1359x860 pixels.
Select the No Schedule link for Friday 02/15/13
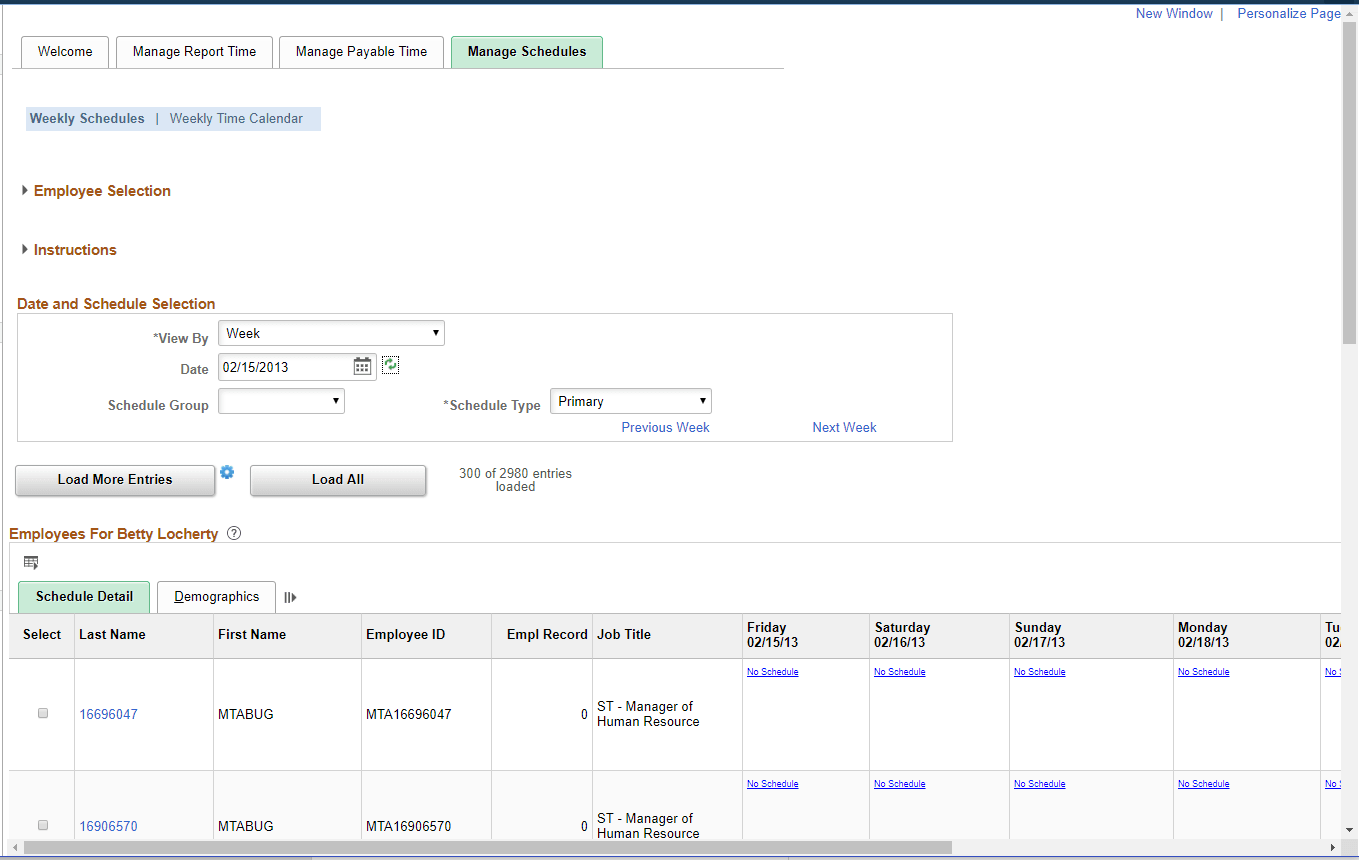click(x=772, y=671)
